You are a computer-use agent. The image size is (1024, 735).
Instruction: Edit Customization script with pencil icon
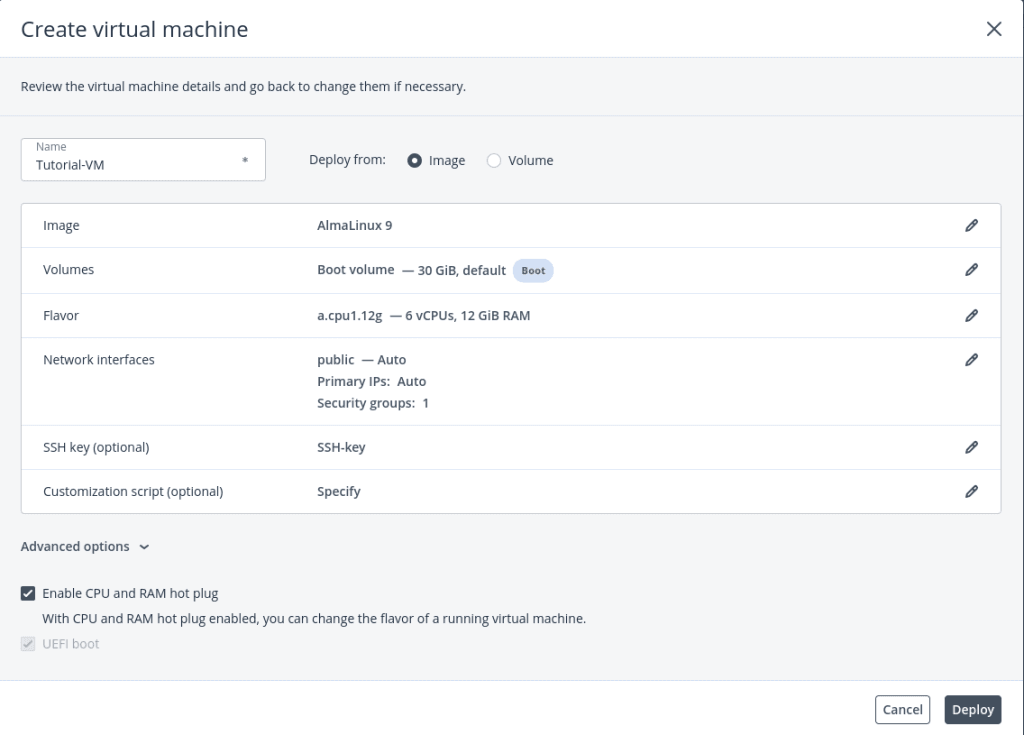[971, 492]
